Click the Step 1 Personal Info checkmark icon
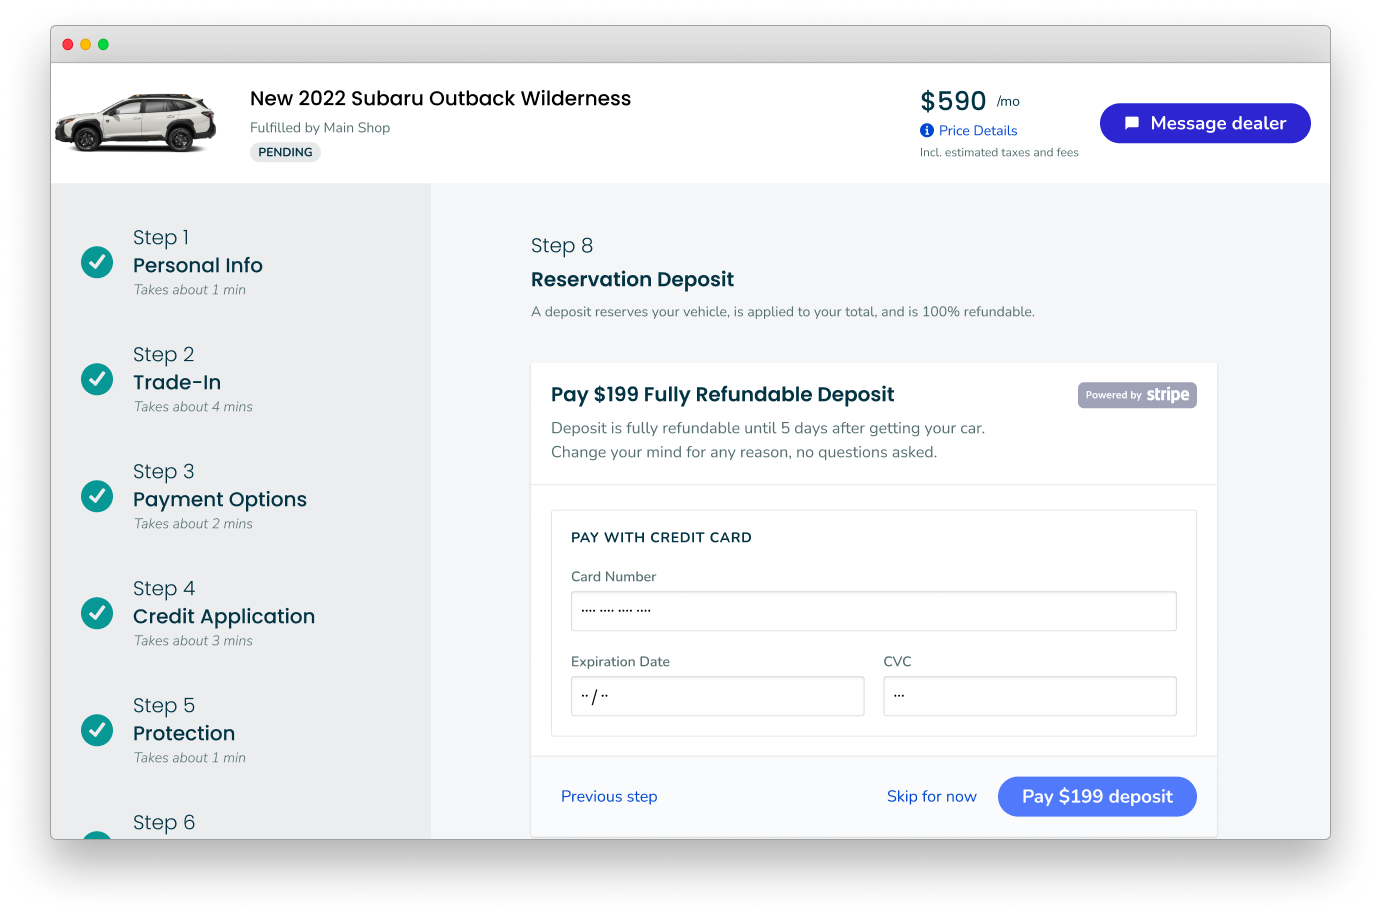This screenshot has width=1381, height=915. pyautogui.click(x=97, y=262)
